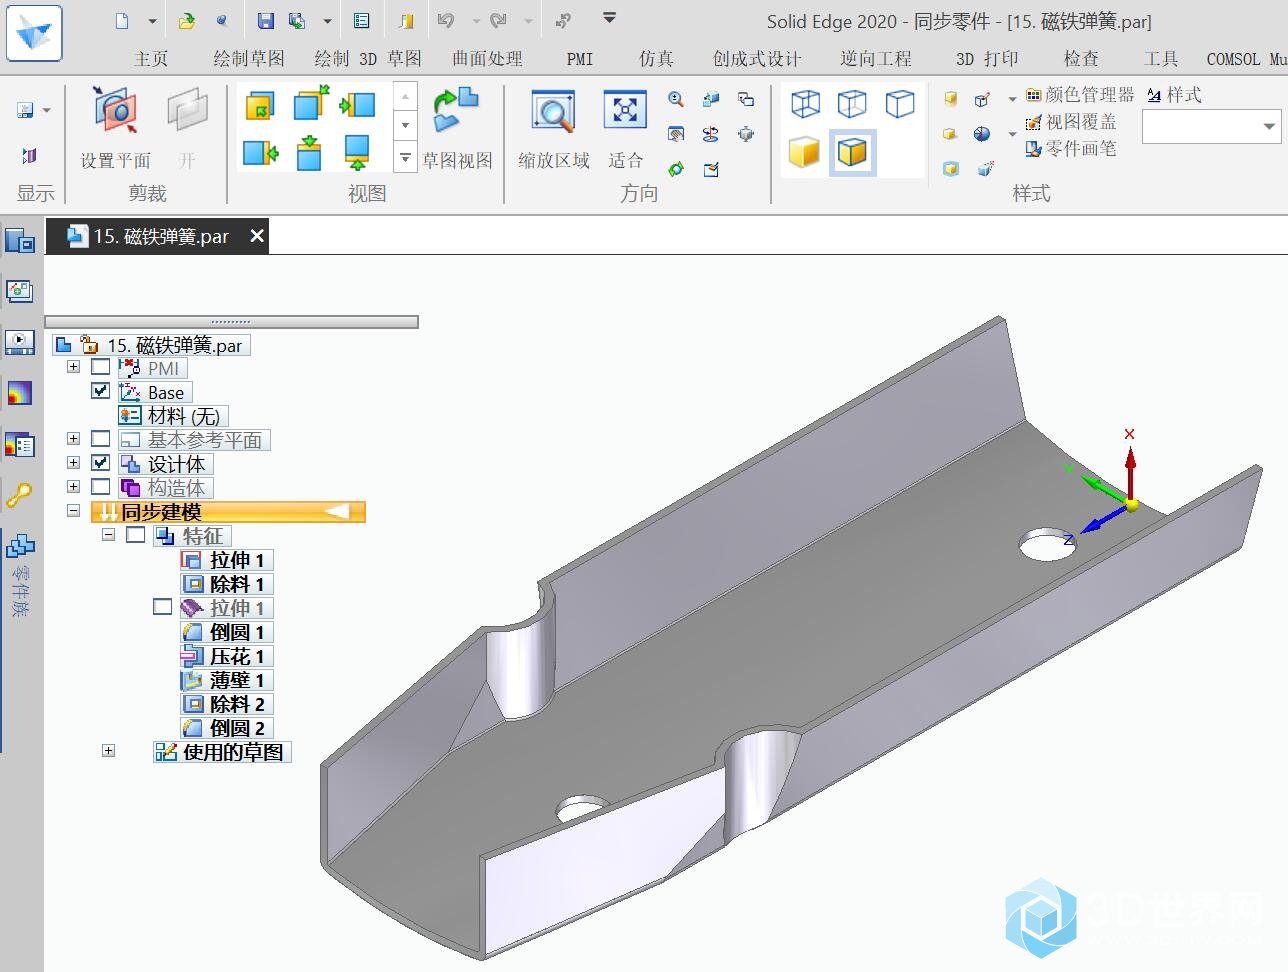
Task: Click the save icon in quick access toolbar
Action: pyautogui.click(x=265, y=21)
